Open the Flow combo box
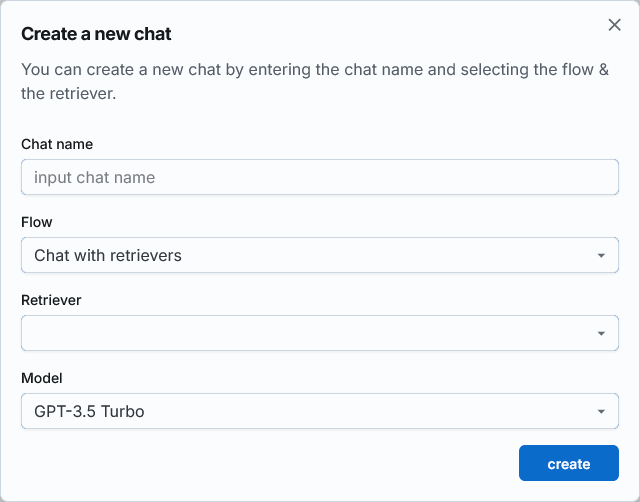Screen dimensions: 640x502 coord(320,255)
